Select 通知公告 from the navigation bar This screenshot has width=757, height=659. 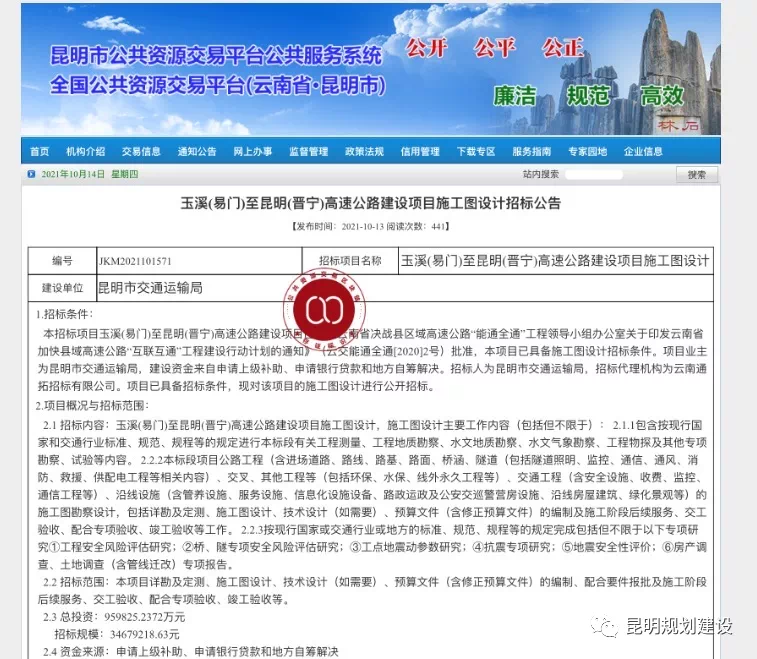click(197, 152)
